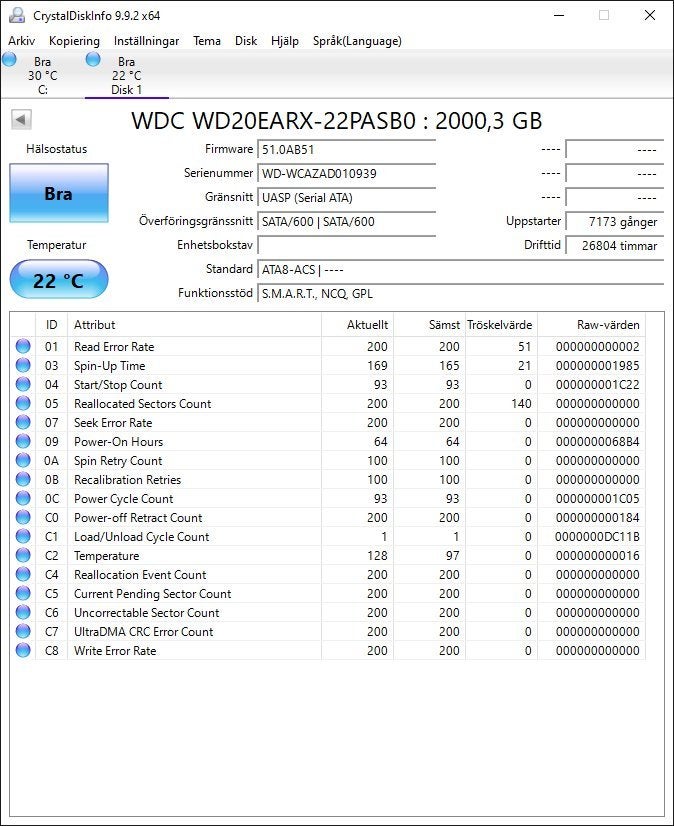Open the Kopiering menu
Image resolution: width=674 pixels, height=826 pixels.
click(74, 41)
